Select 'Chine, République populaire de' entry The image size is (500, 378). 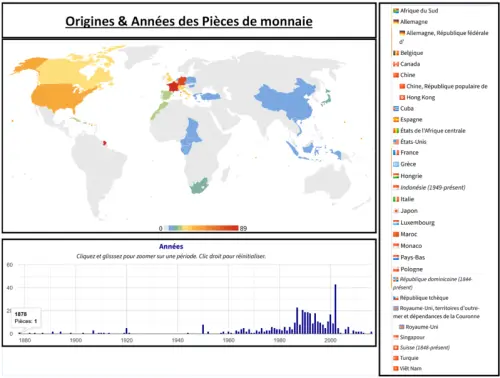[x=443, y=86]
